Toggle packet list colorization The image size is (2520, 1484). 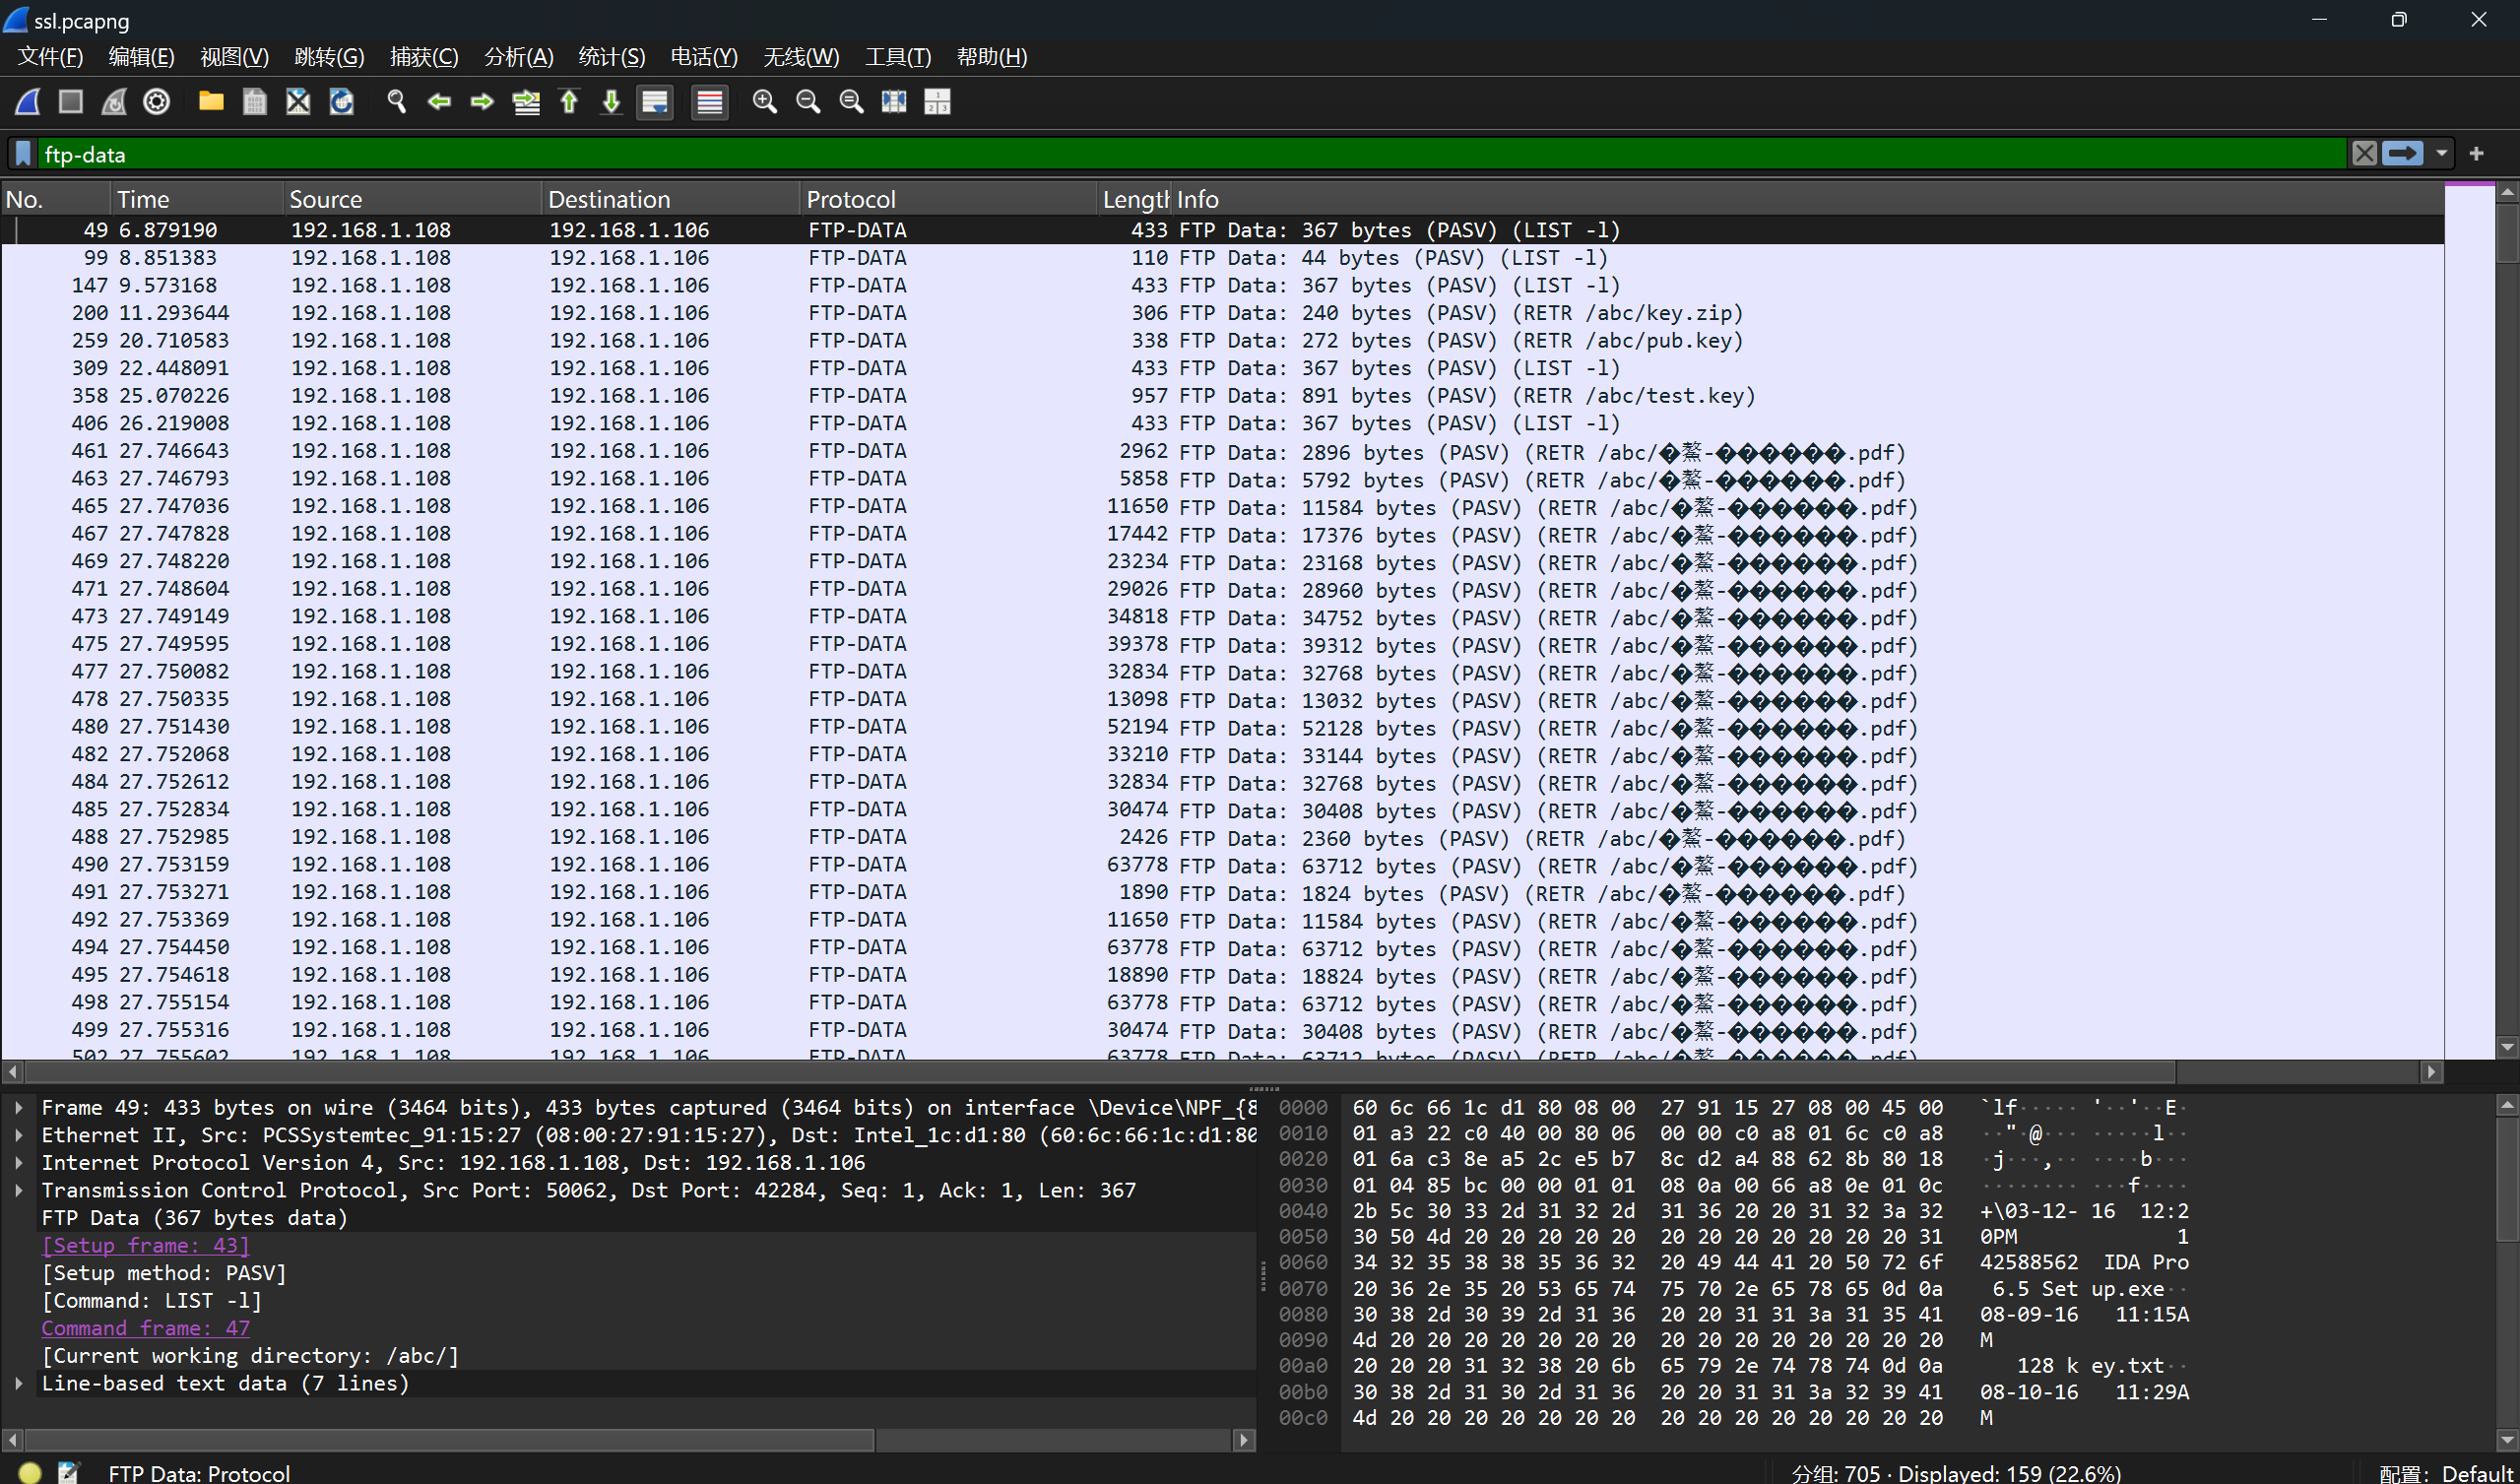click(710, 102)
